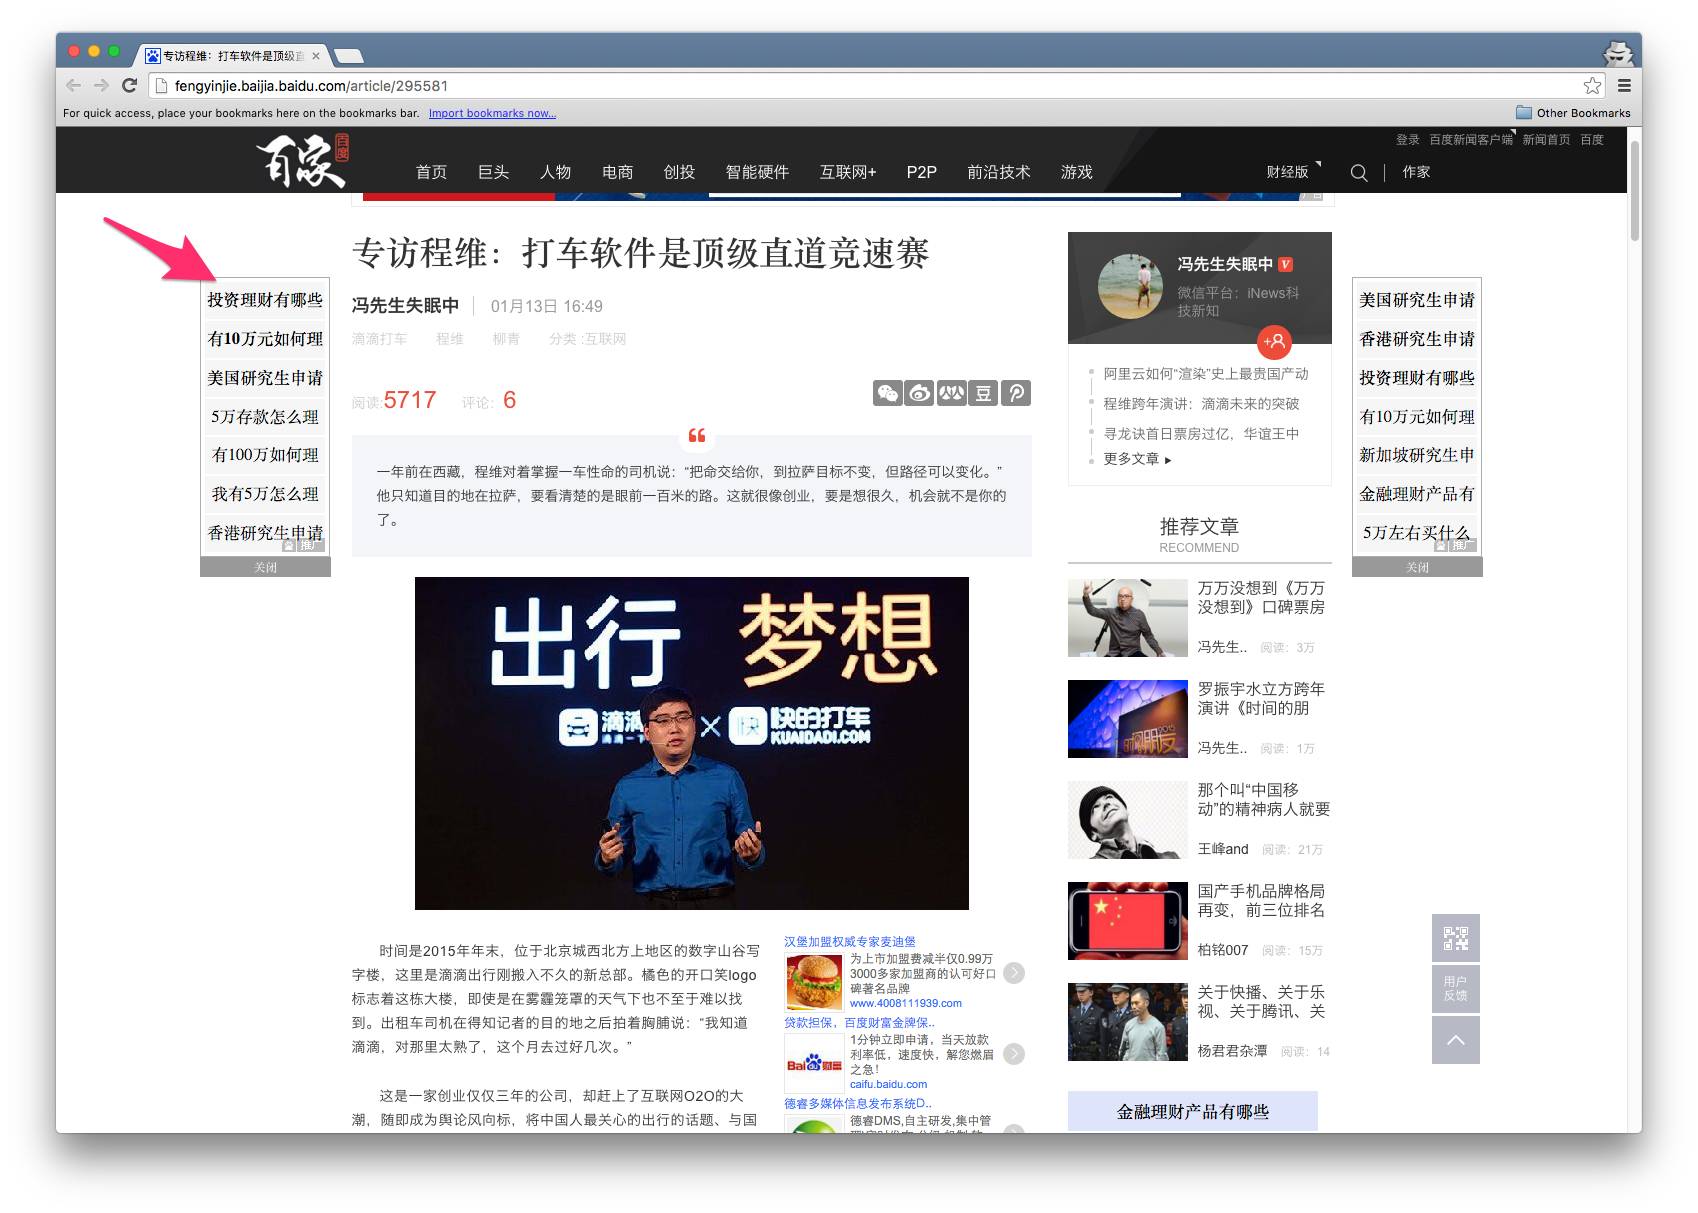Share article to Sina Weibo
This screenshot has width=1698, height=1213.
[919, 393]
